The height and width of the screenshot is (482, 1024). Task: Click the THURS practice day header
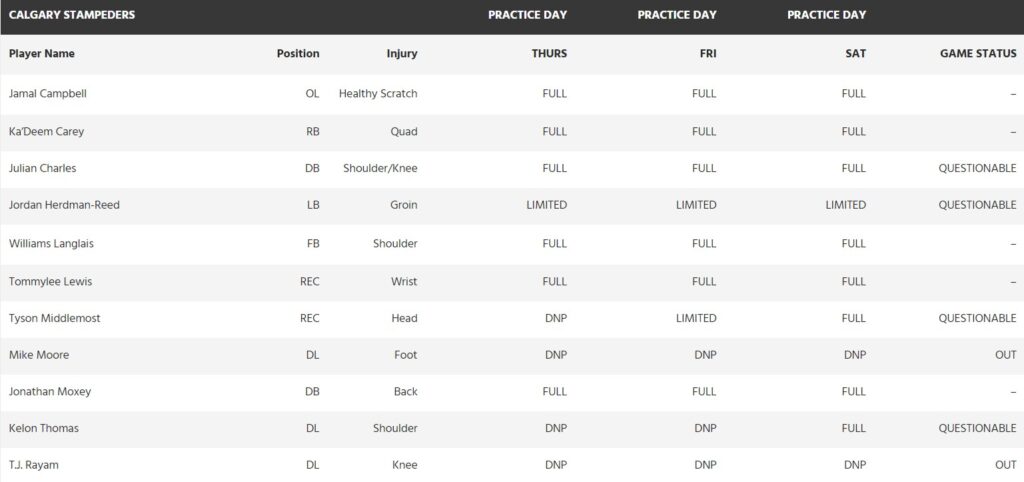tap(549, 54)
